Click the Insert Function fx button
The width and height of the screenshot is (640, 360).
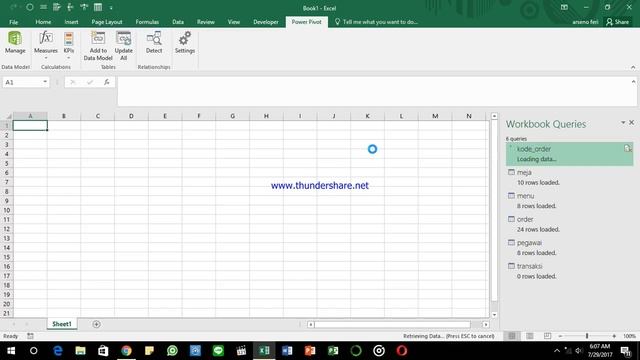(107, 82)
